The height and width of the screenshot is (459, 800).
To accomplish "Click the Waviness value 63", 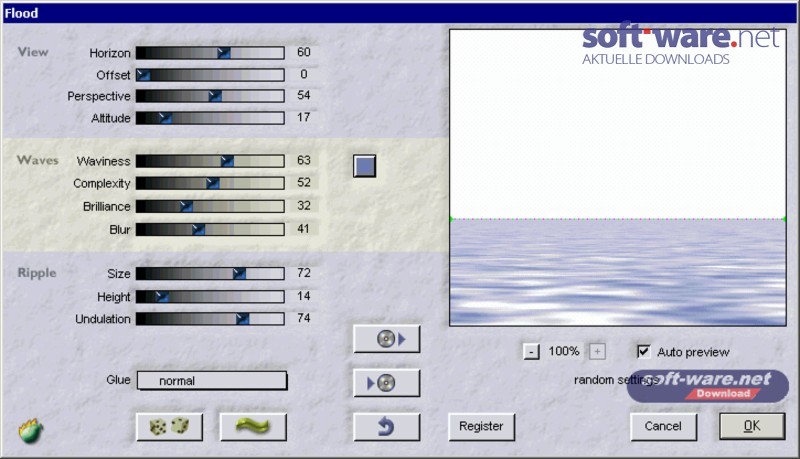I will 304,160.
